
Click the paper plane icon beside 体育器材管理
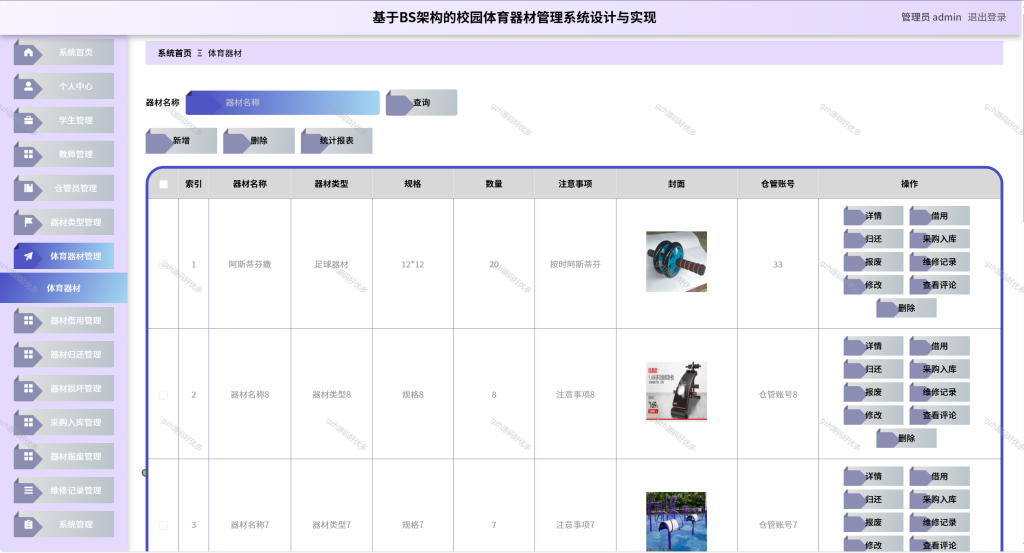pos(28,256)
